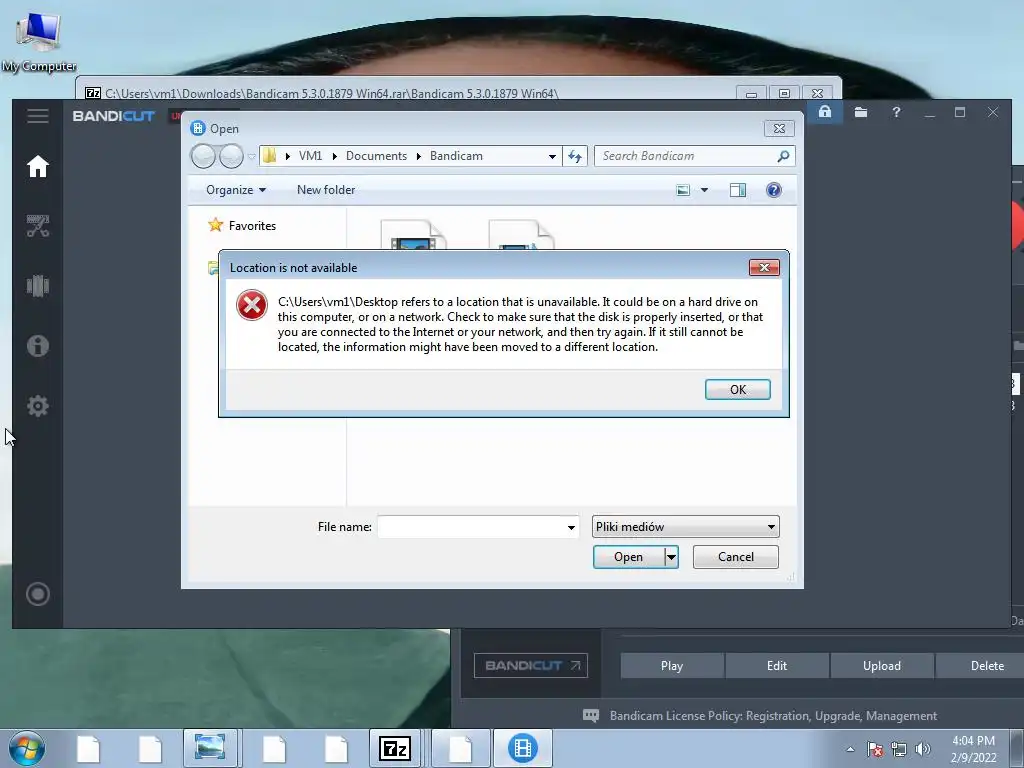This screenshot has height=768, width=1024.
Task: Select the Bandicut cutter scissors icon
Action: (38, 226)
